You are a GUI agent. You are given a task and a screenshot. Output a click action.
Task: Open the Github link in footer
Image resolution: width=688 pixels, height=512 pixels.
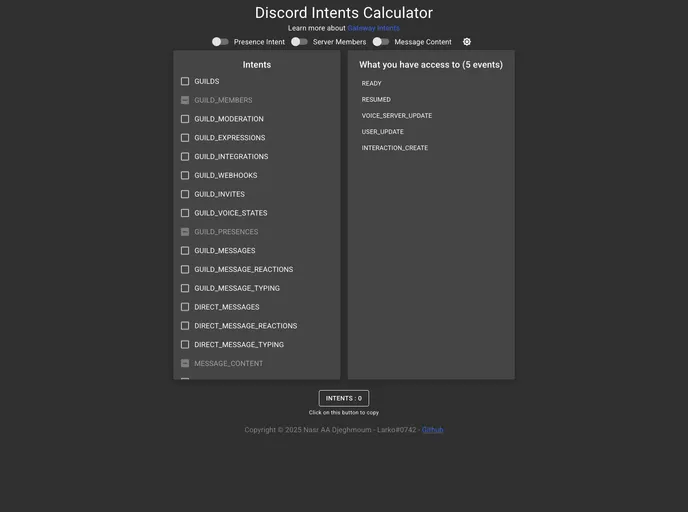tap(433, 430)
